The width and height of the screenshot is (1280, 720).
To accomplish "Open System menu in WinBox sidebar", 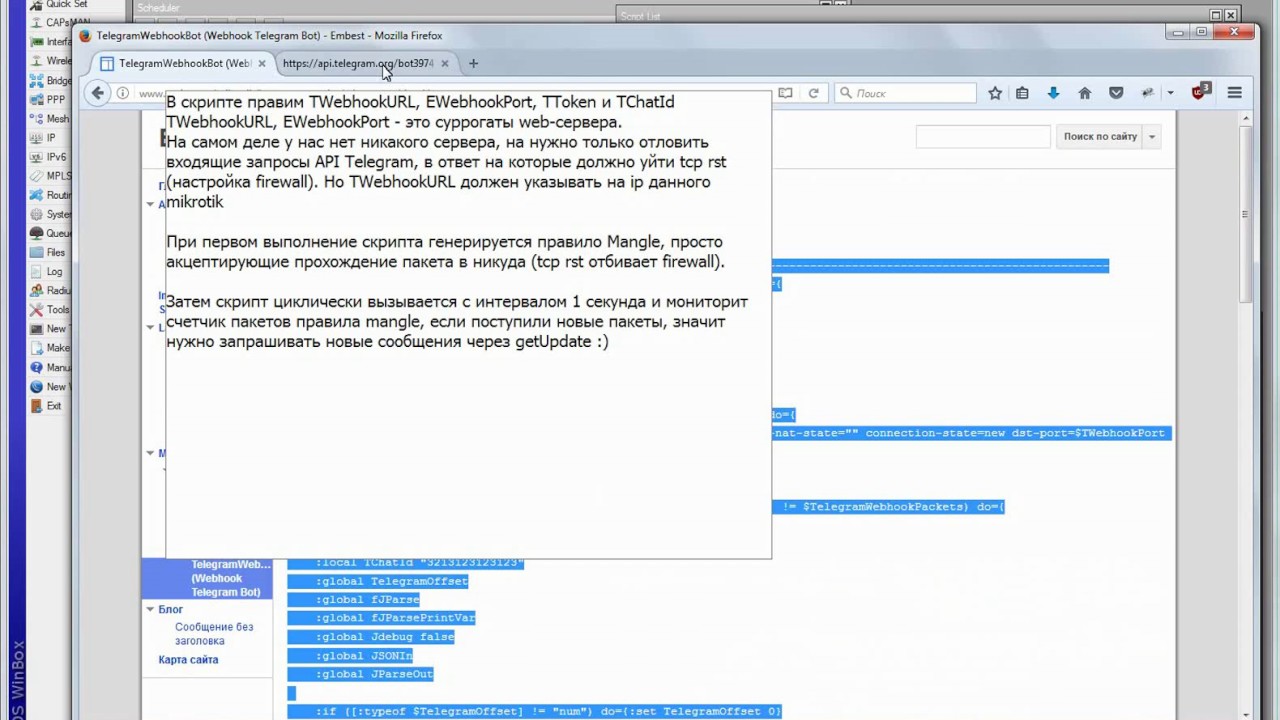I will [50, 214].
